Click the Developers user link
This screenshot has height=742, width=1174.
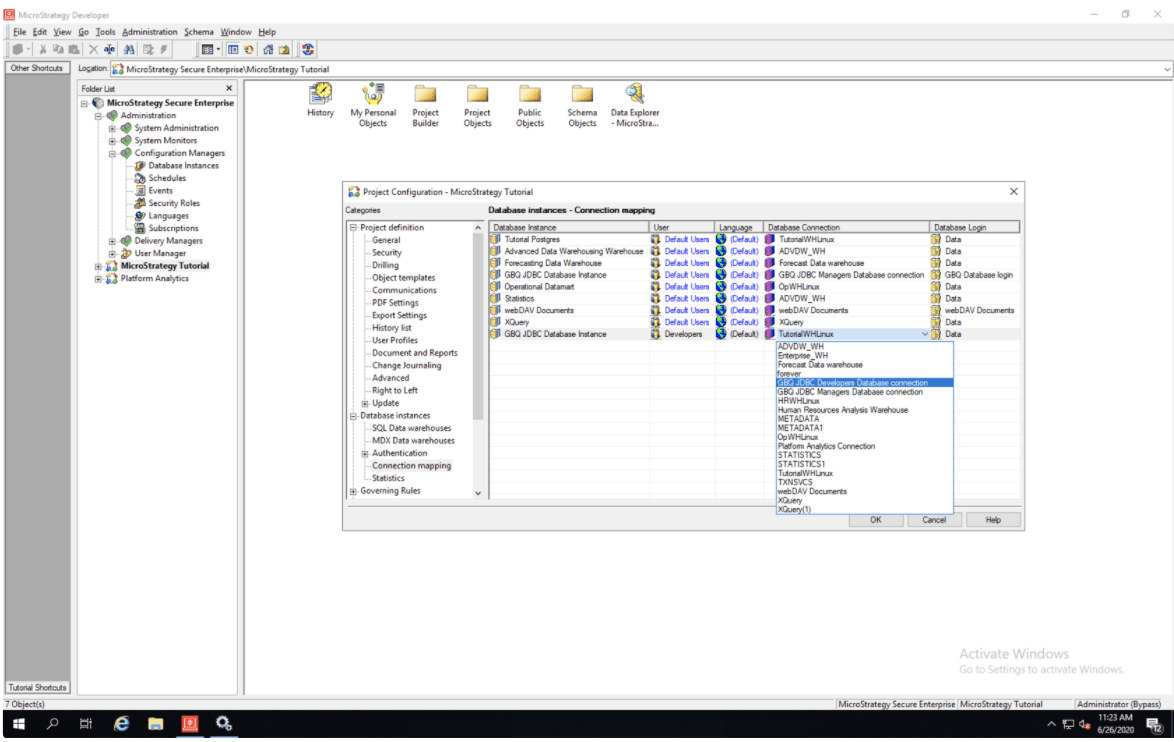[x=683, y=334]
